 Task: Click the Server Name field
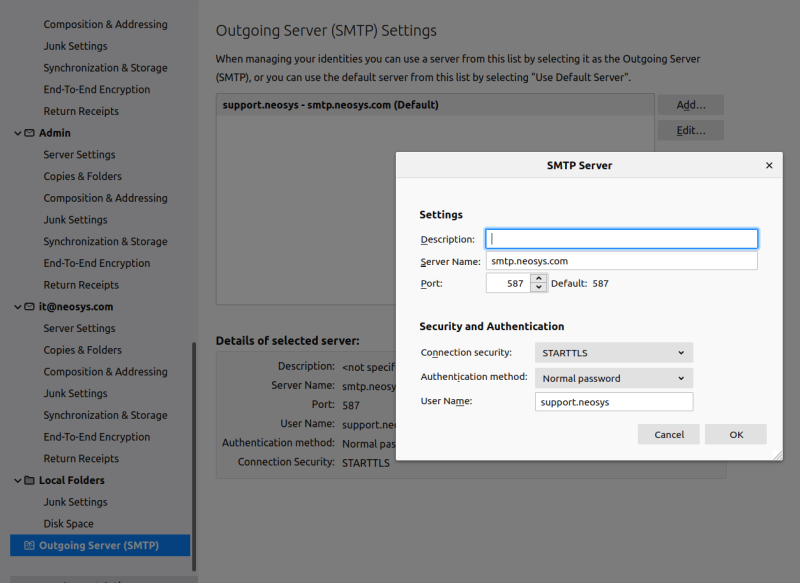pos(621,261)
